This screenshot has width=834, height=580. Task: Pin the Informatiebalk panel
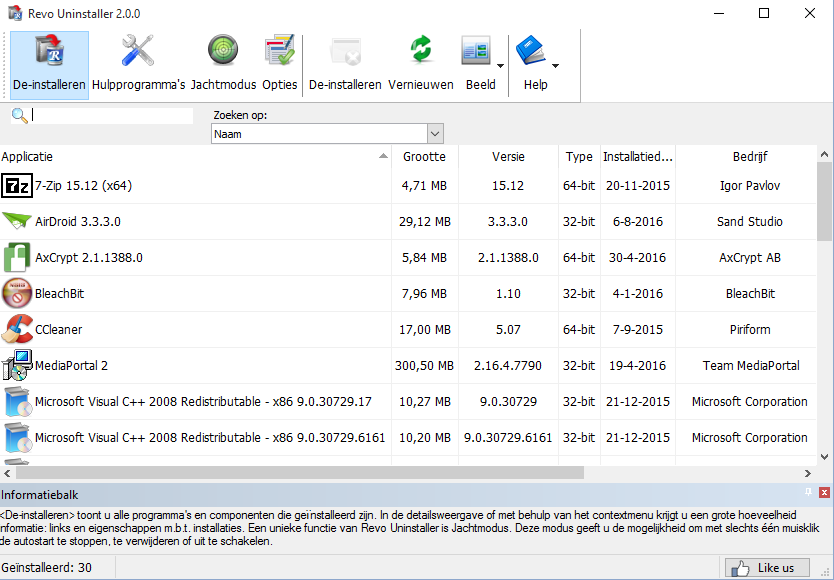coord(808,493)
